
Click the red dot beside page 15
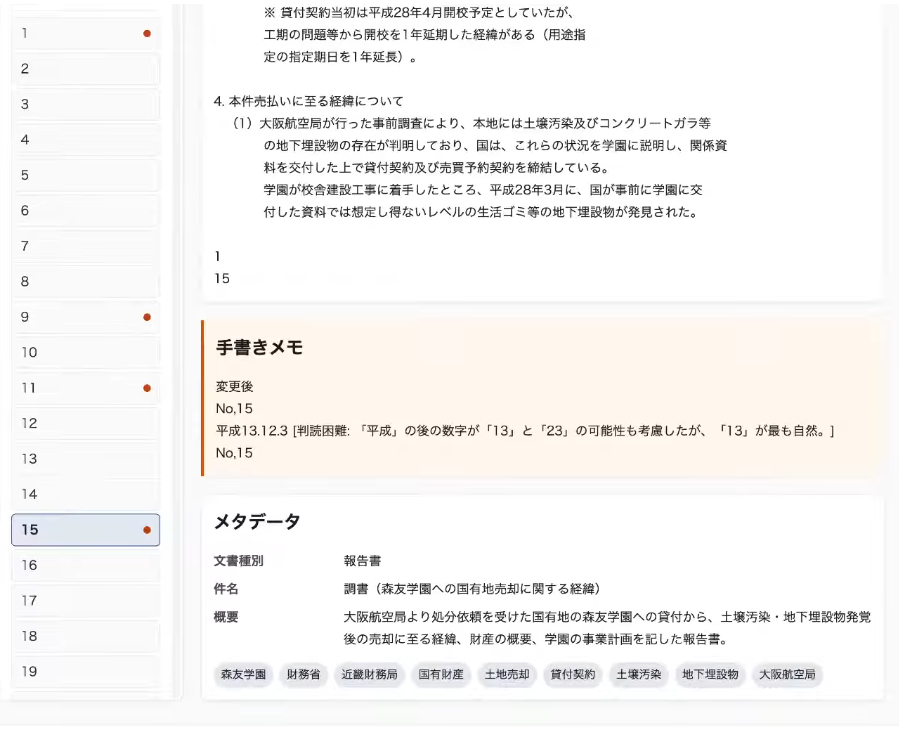147,530
